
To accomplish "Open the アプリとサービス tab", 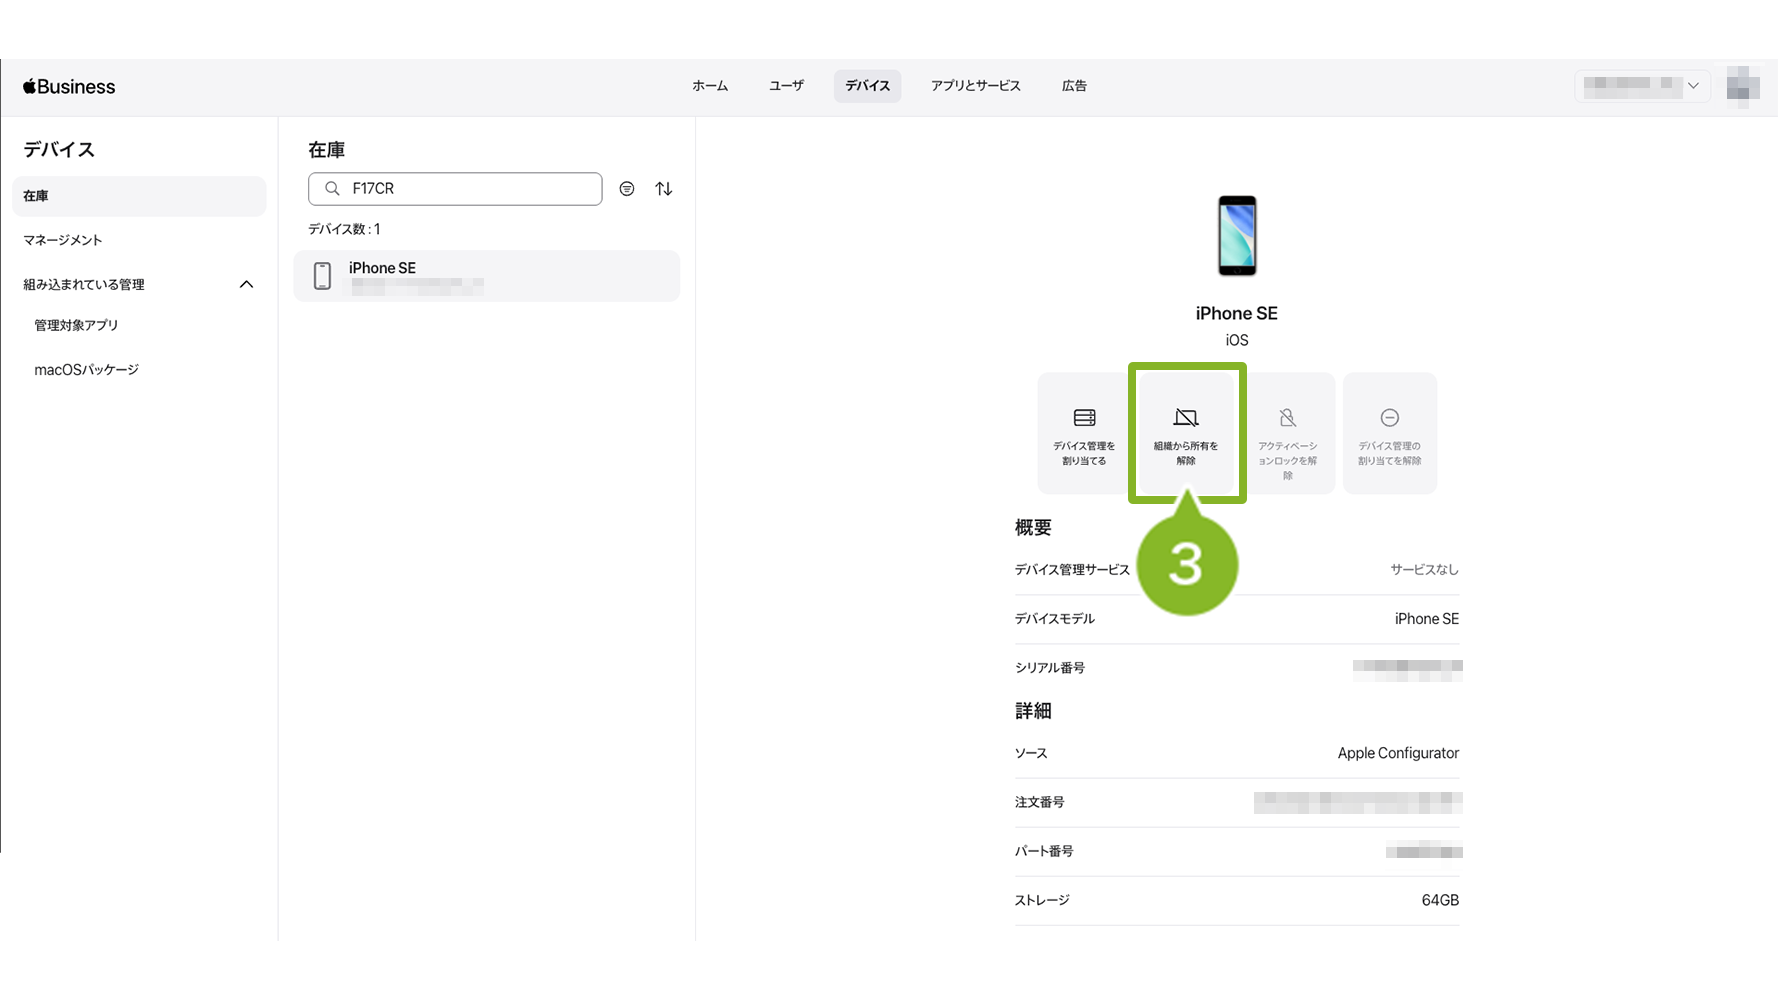I will (975, 86).
